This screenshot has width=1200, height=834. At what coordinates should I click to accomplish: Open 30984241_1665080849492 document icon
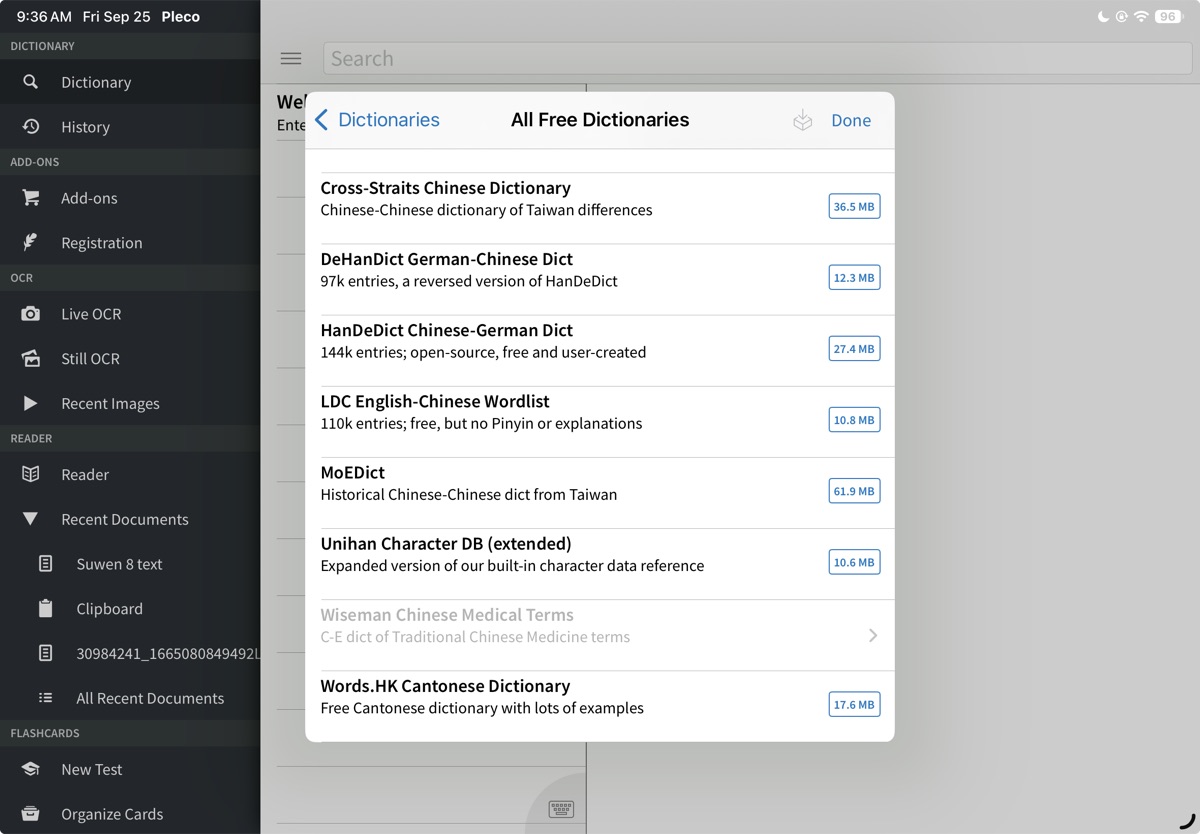pos(45,653)
